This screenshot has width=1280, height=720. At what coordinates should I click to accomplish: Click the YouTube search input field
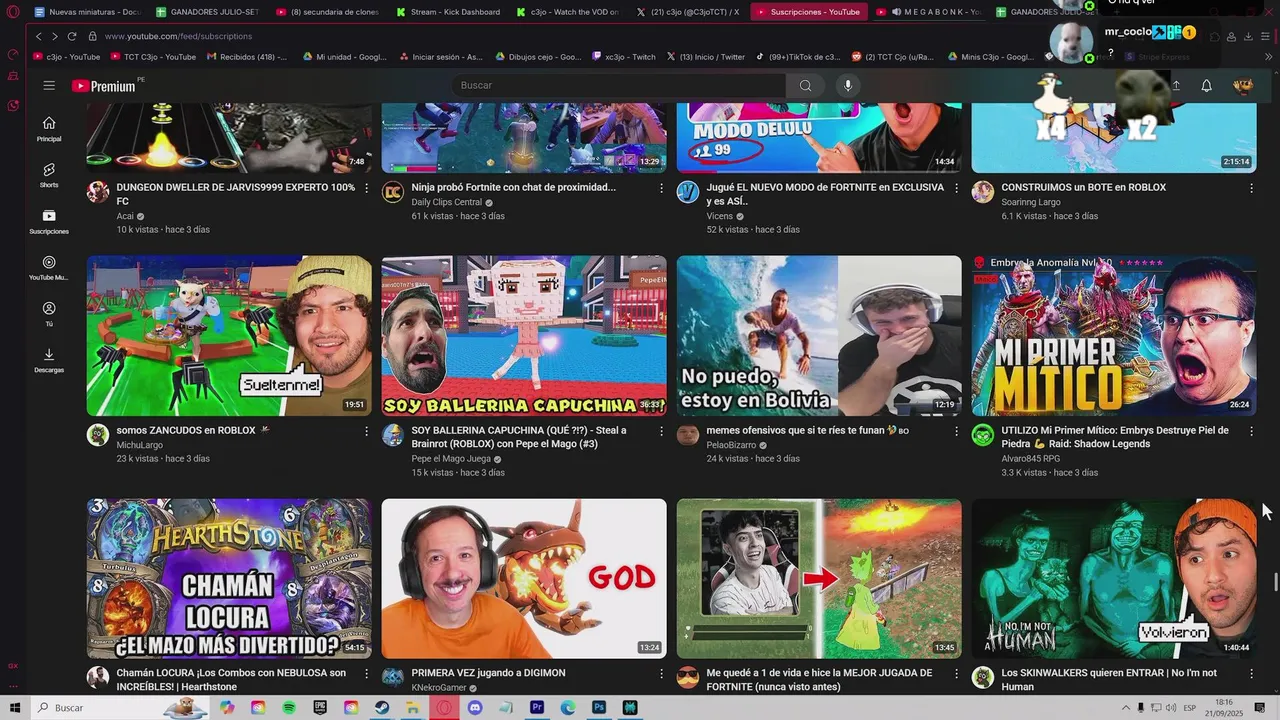620,86
